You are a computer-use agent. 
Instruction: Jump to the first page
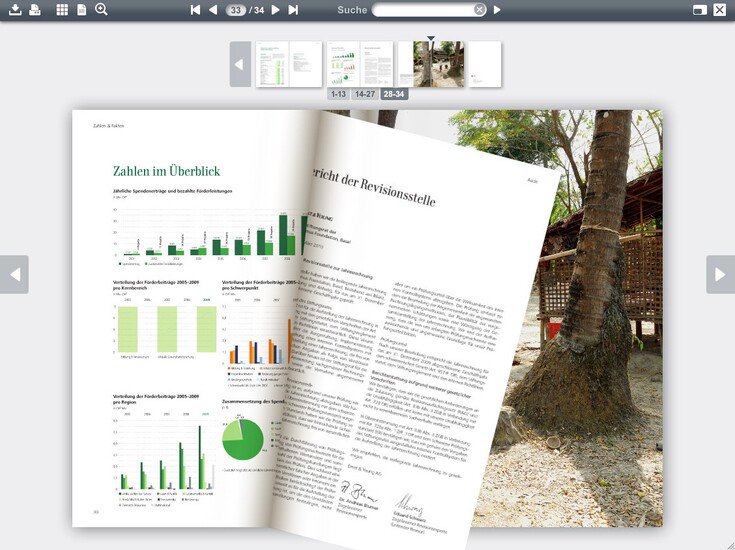tap(195, 10)
